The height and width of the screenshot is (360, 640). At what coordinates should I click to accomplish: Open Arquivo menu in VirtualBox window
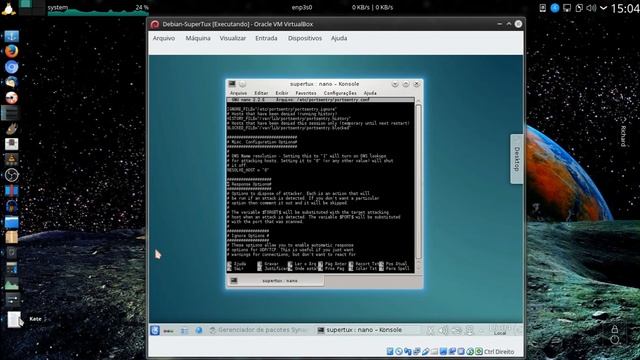pos(164,38)
